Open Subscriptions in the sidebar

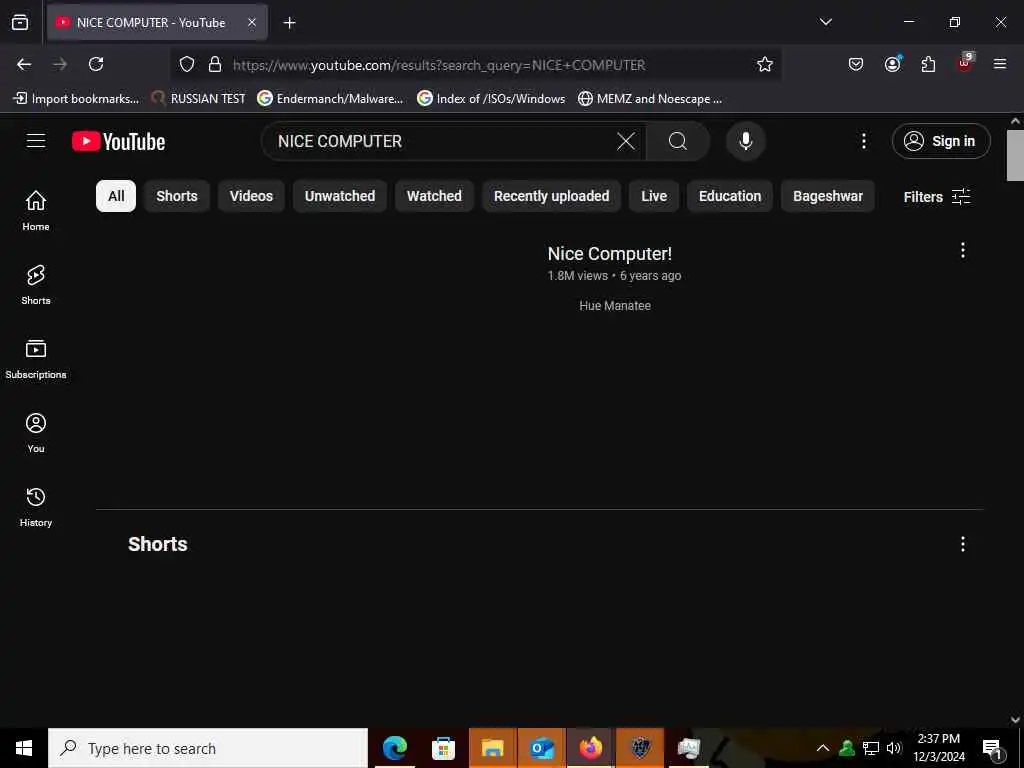[36, 359]
